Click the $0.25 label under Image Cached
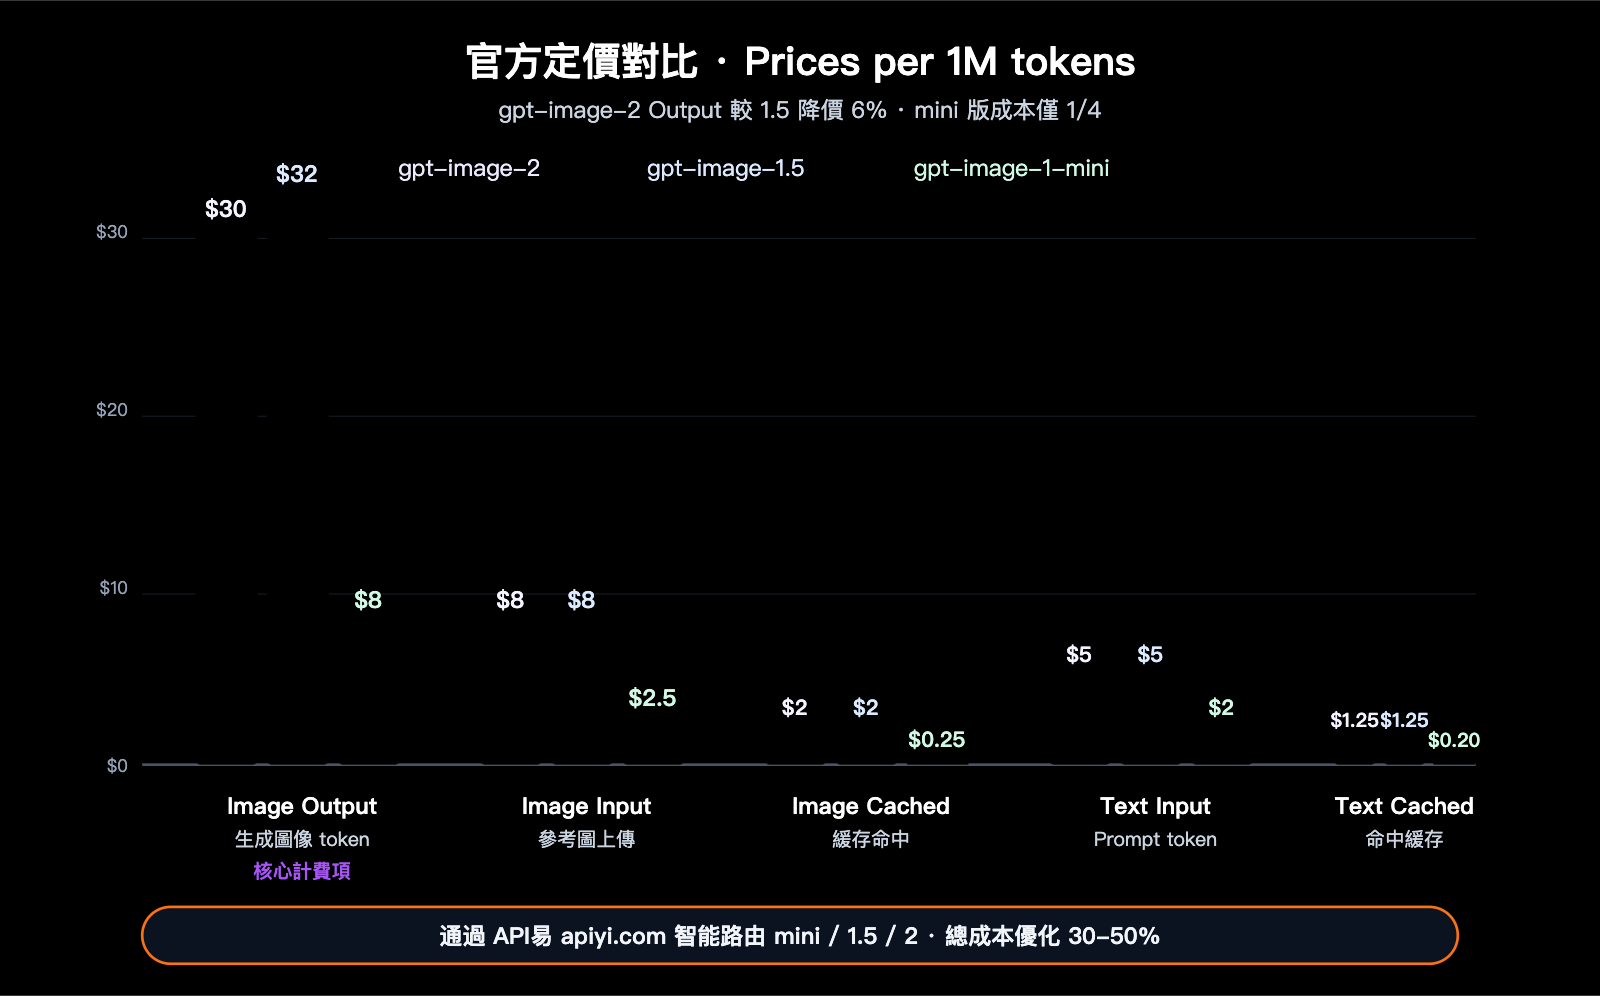Viewport: 1600px width, 996px height. pos(936,740)
